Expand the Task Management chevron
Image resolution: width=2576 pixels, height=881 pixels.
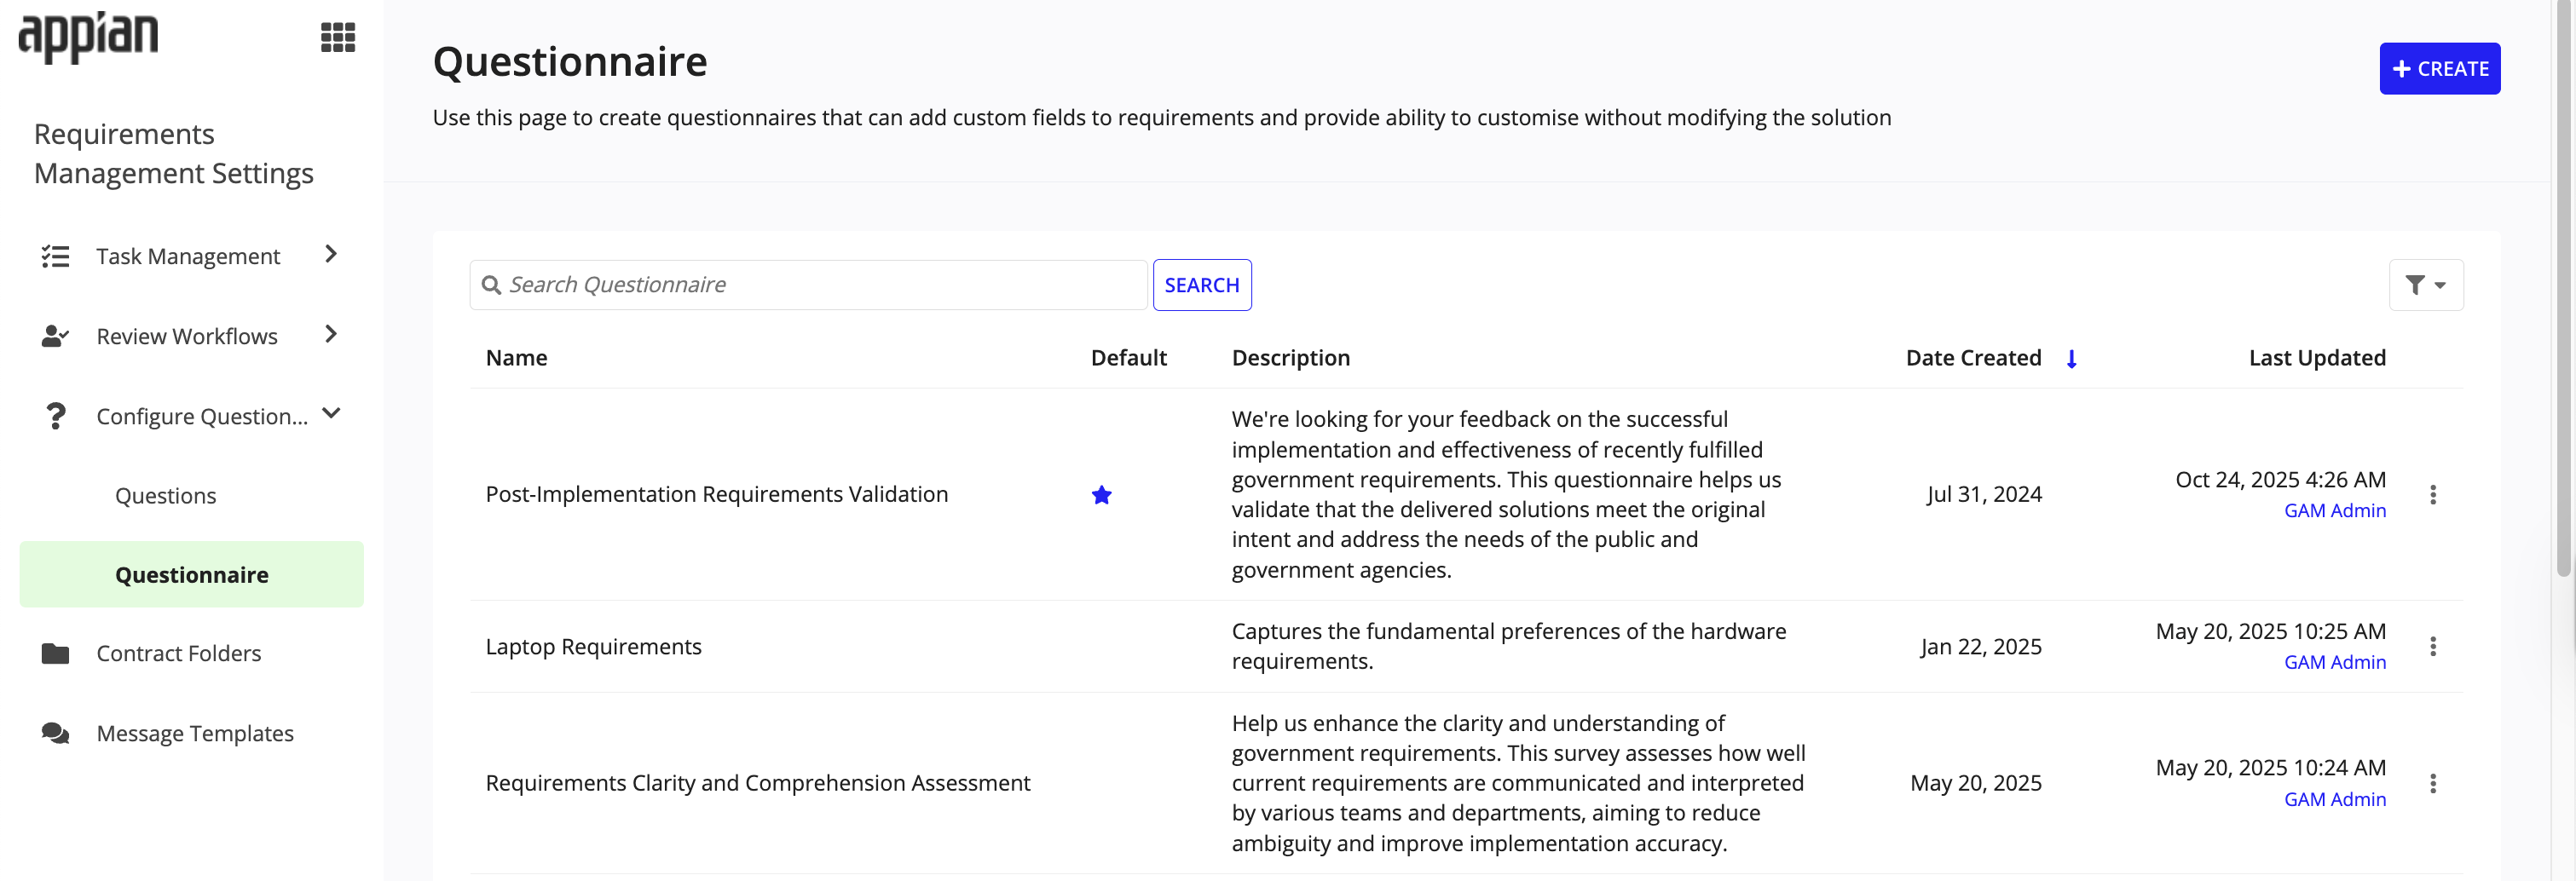(331, 255)
